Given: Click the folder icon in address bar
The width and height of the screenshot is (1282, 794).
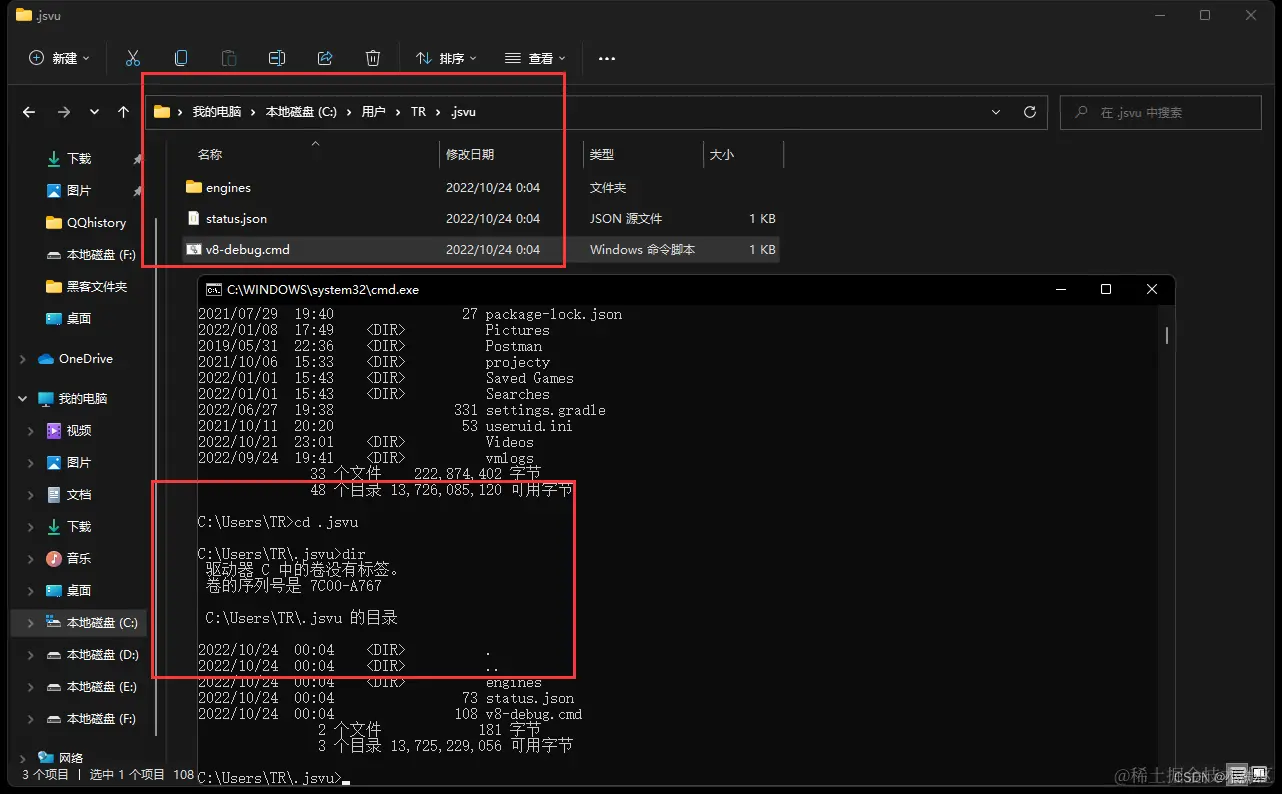Looking at the screenshot, I should (x=162, y=112).
